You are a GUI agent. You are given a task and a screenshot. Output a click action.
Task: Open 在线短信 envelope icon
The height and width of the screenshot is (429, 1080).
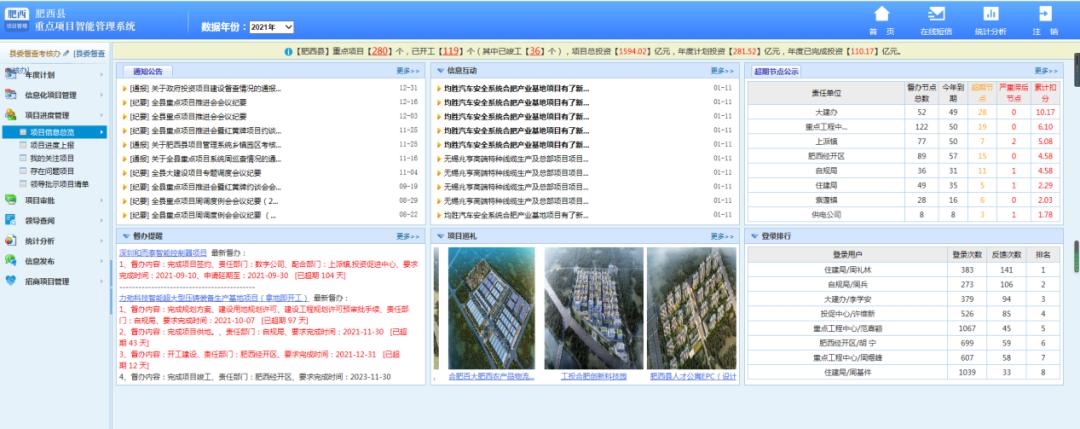pyautogui.click(x=936, y=14)
